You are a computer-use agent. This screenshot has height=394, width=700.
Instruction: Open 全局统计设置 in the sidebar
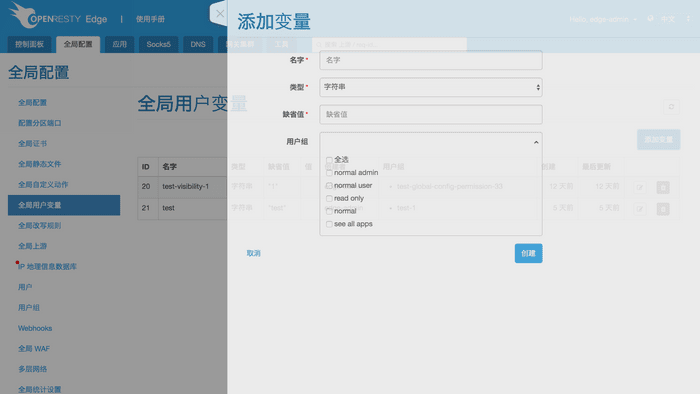pos(39,390)
